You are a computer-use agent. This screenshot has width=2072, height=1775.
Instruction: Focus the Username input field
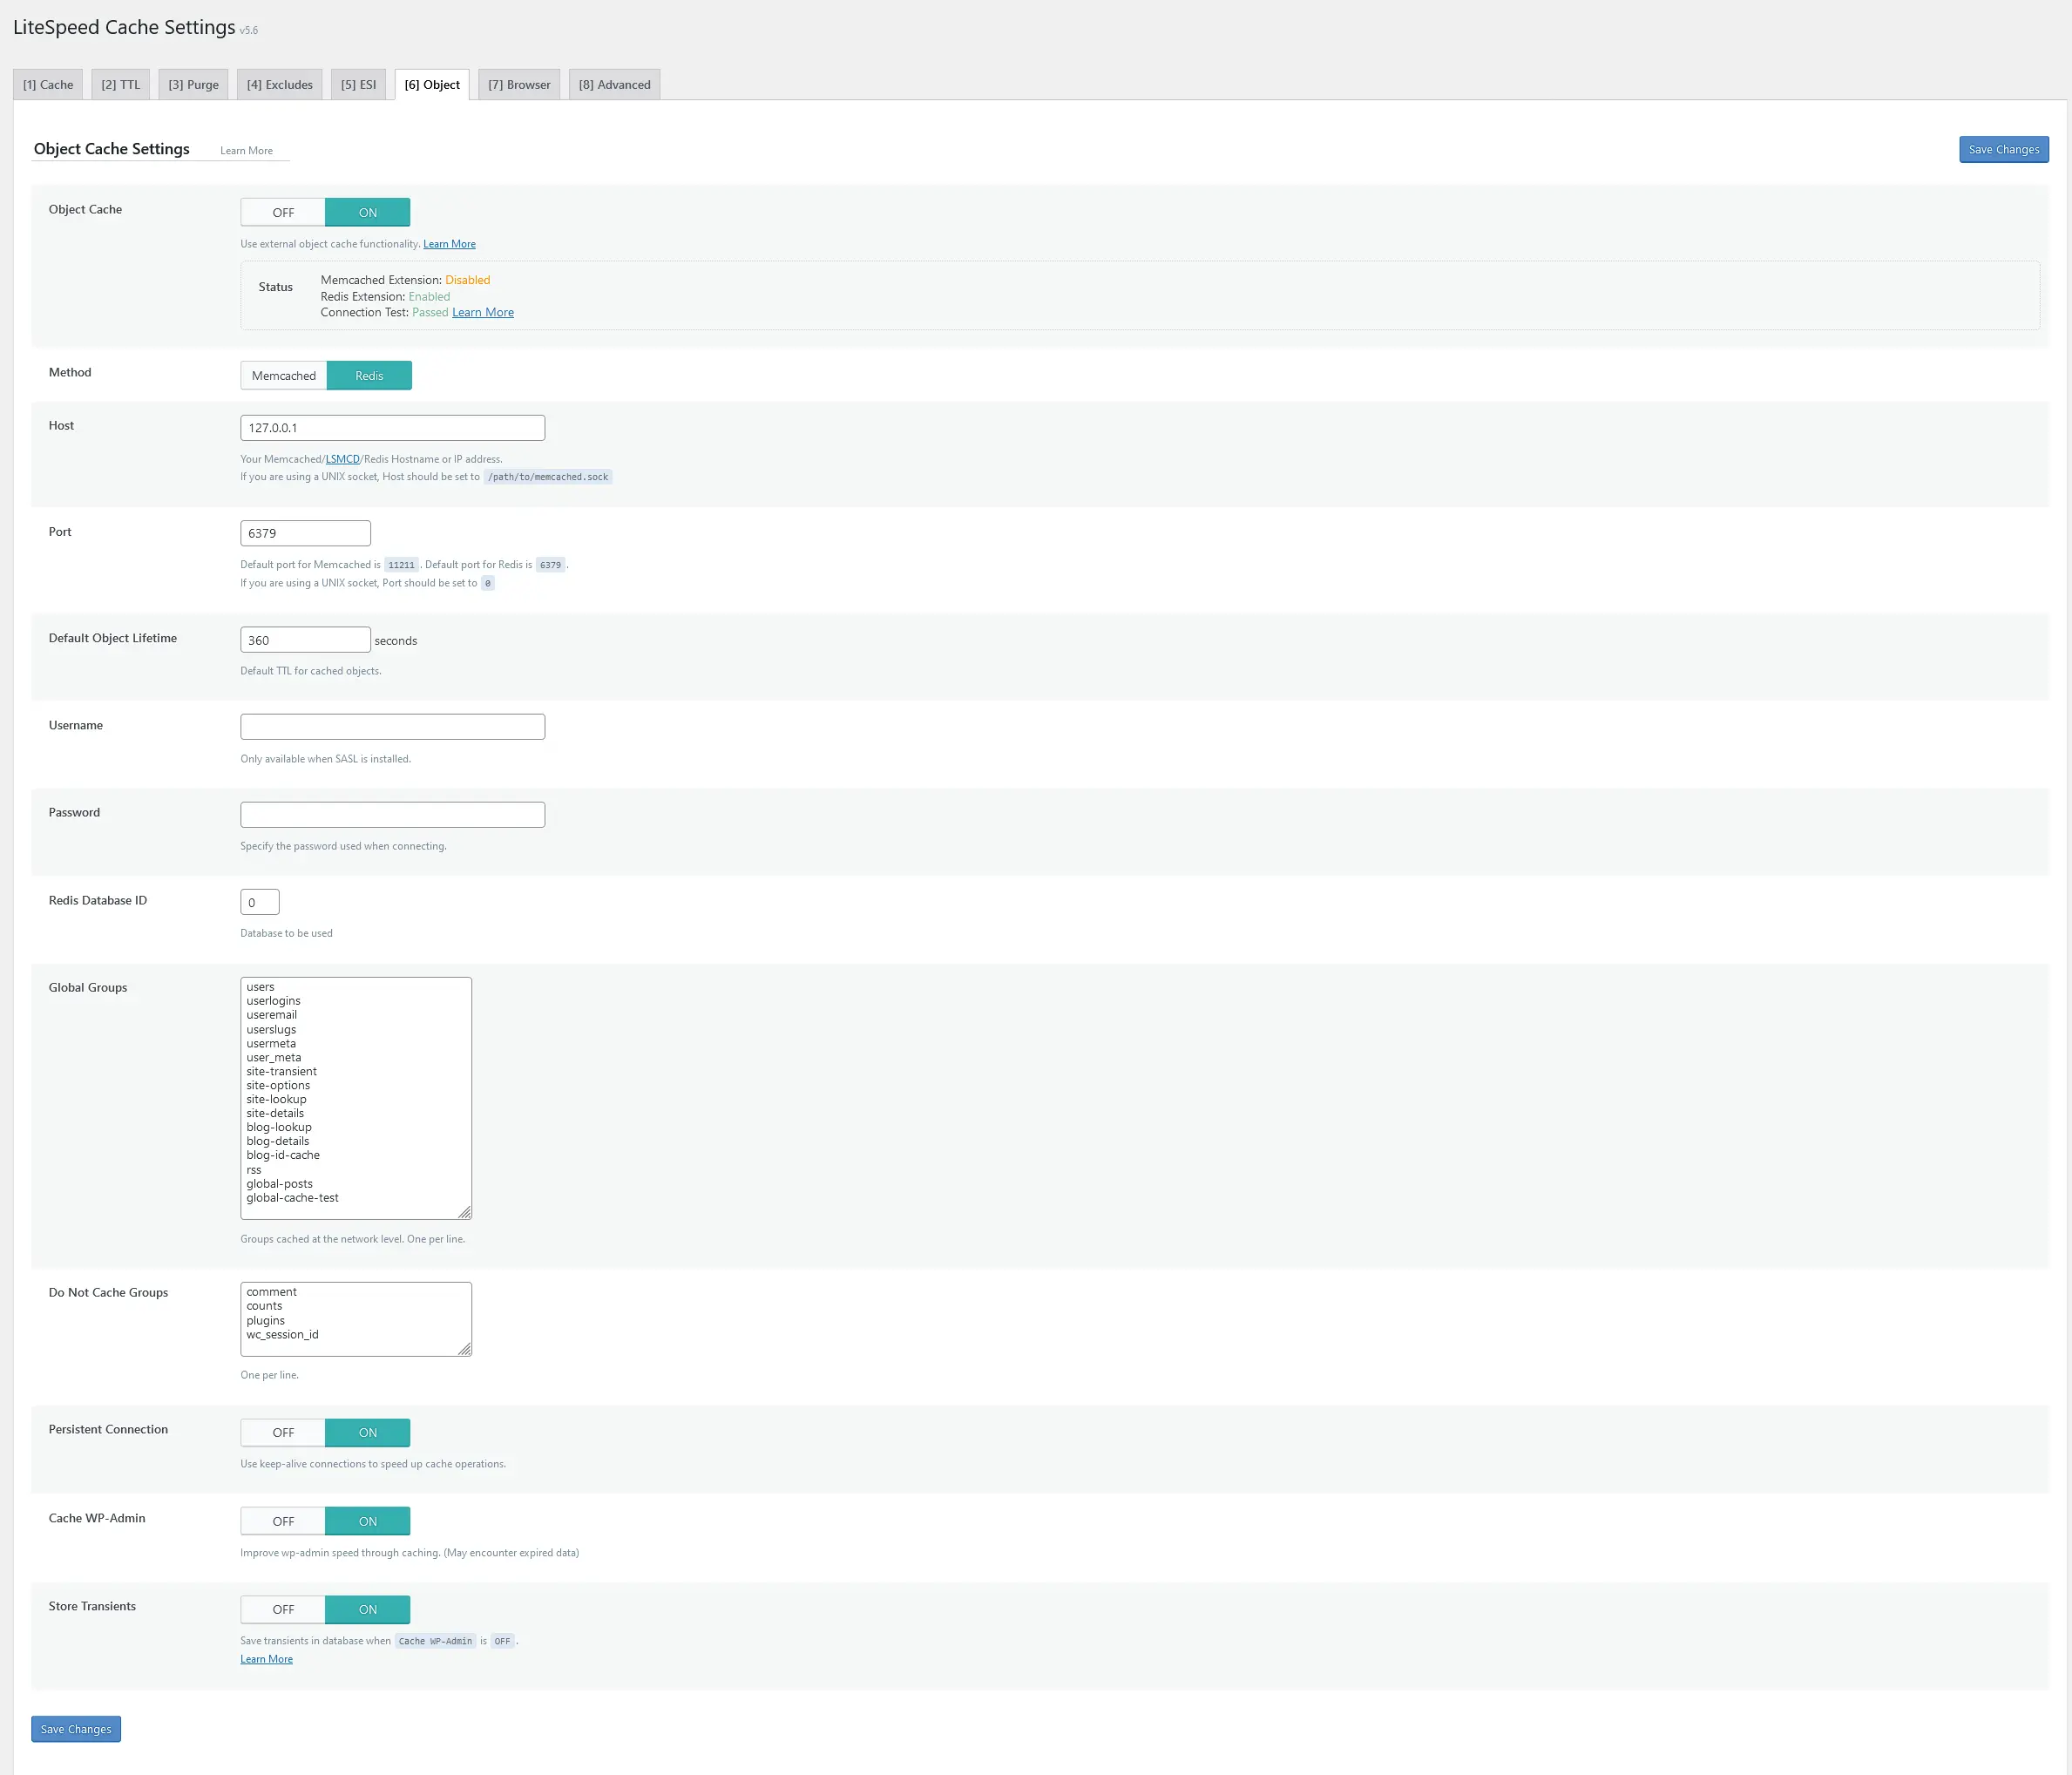[x=392, y=726]
